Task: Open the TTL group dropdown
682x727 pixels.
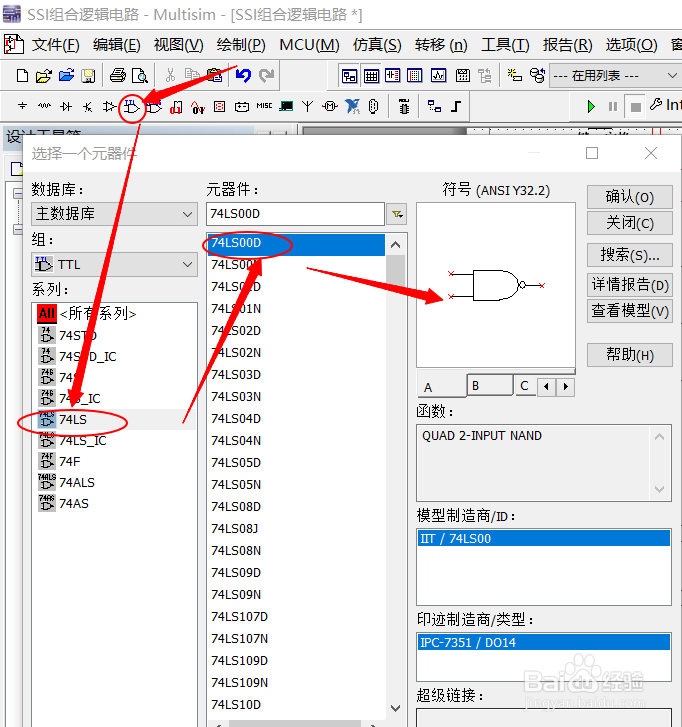Action: [x=114, y=264]
